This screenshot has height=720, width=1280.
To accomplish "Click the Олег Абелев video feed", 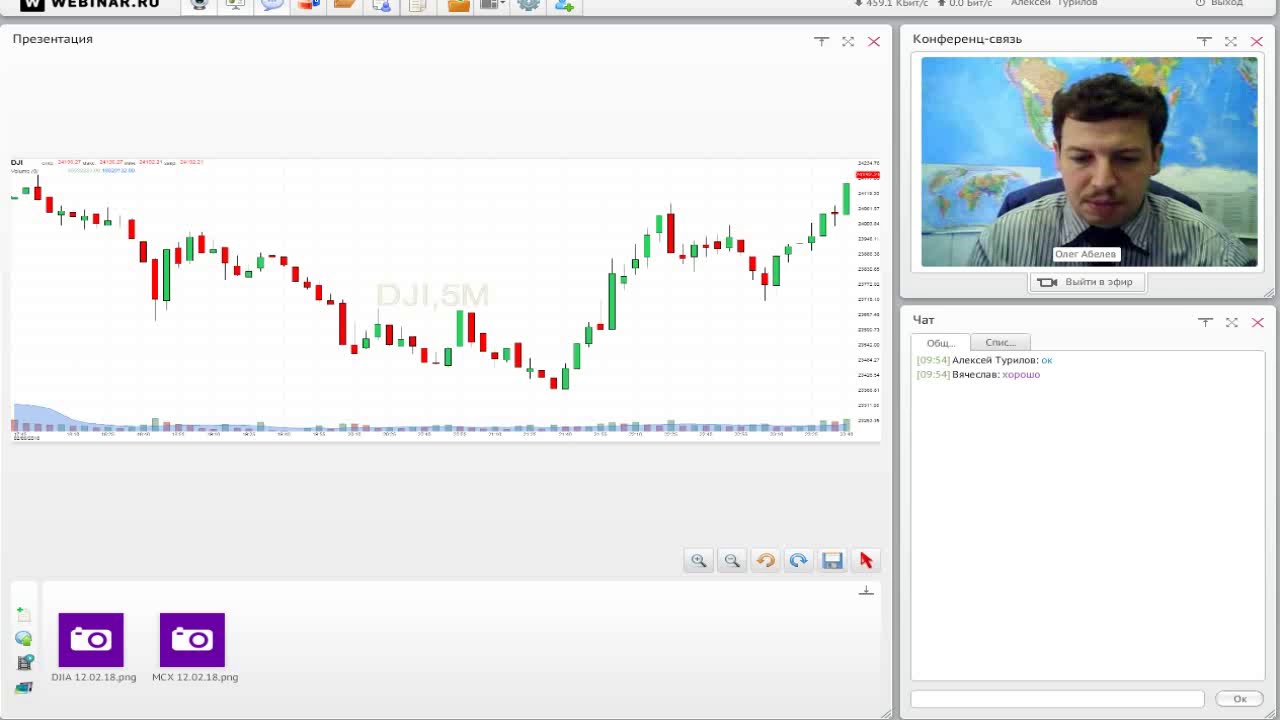I will pyautogui.click(x=1089, y=162).
